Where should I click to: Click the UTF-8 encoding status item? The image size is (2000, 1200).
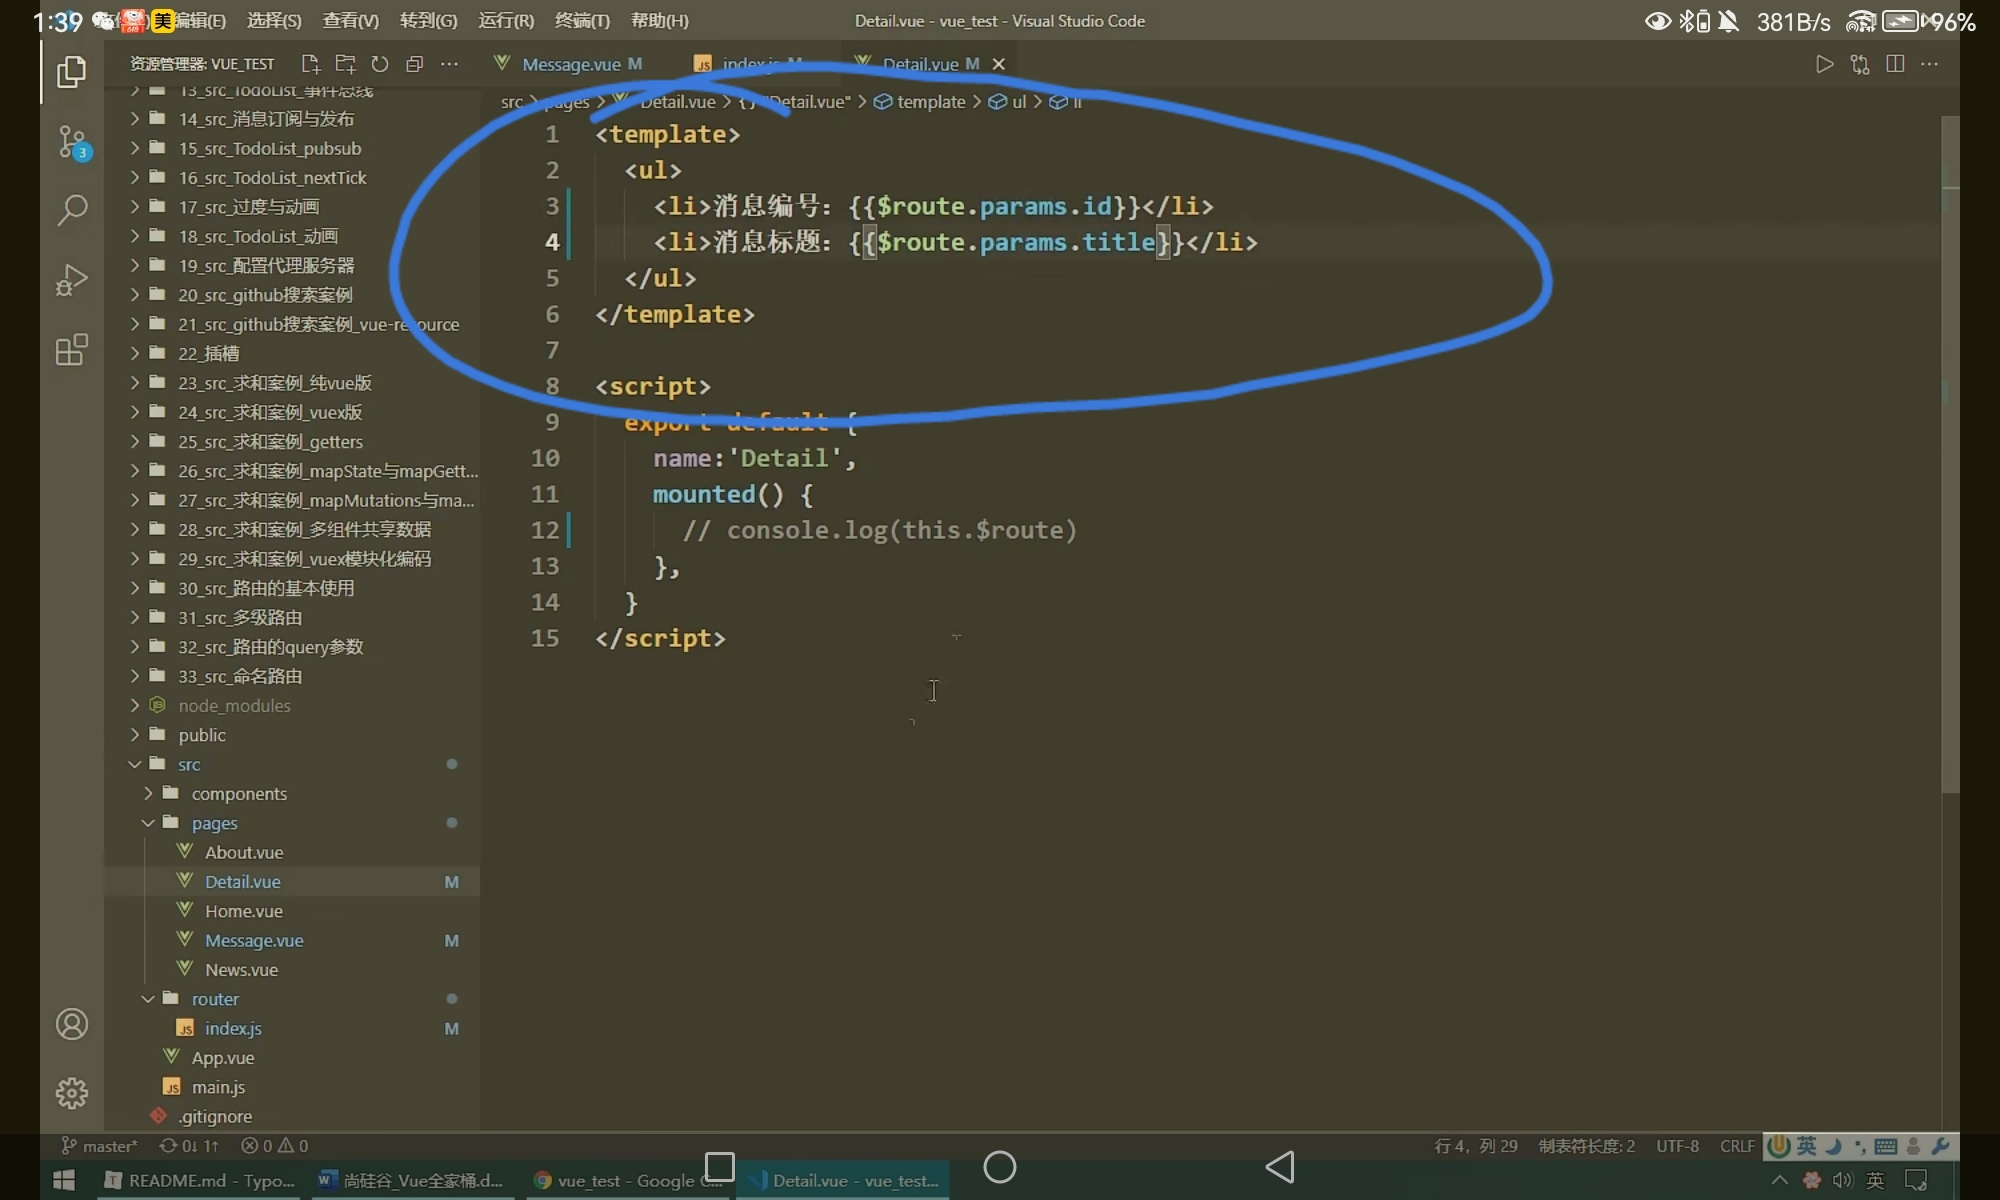tap(1677, 1146)
